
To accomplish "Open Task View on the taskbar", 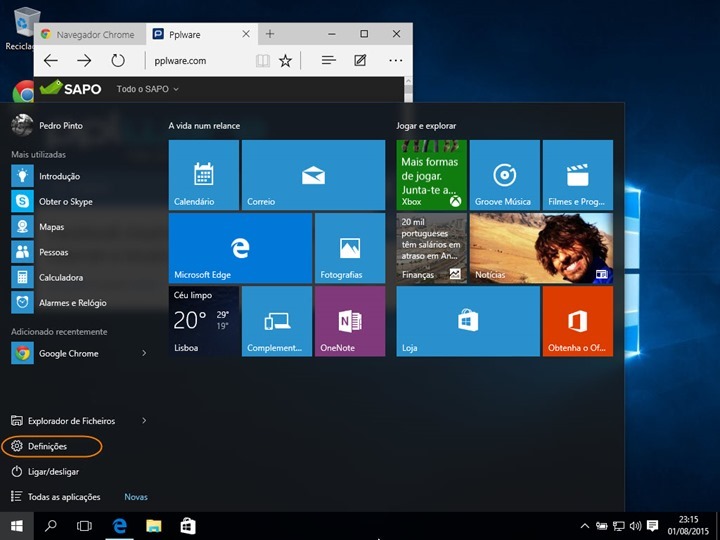I will (84, 526).
